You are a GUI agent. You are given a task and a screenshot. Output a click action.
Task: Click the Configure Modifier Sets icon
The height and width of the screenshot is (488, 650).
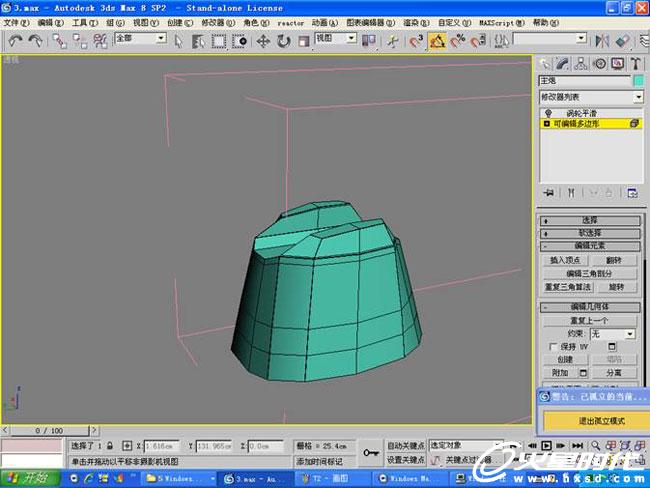632,193
